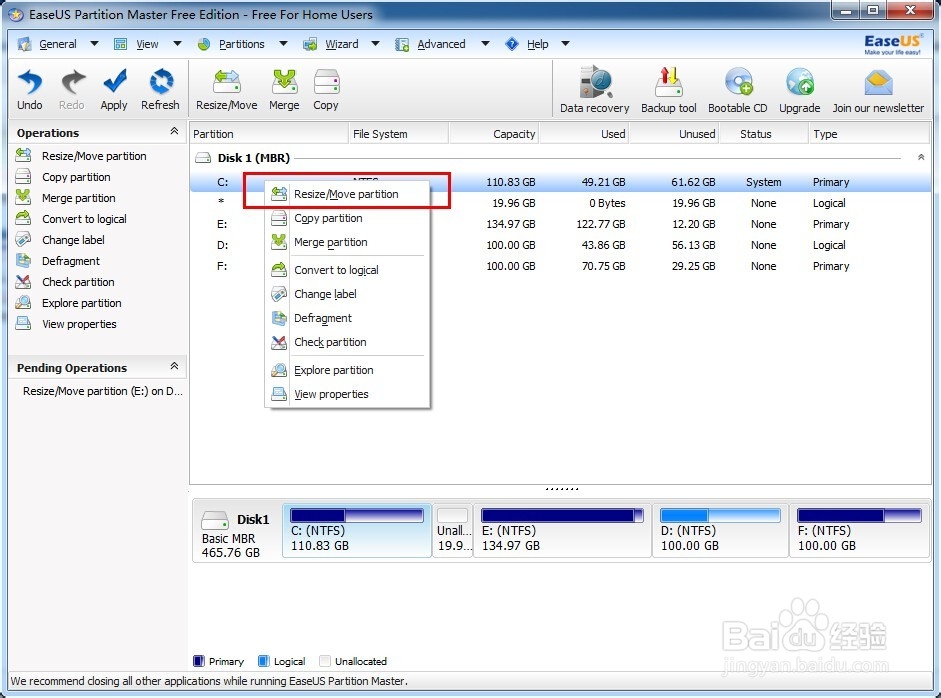Click the Primary legend color swatch
The width and height of the screenshot is (941, 698).
click(199, 661)
